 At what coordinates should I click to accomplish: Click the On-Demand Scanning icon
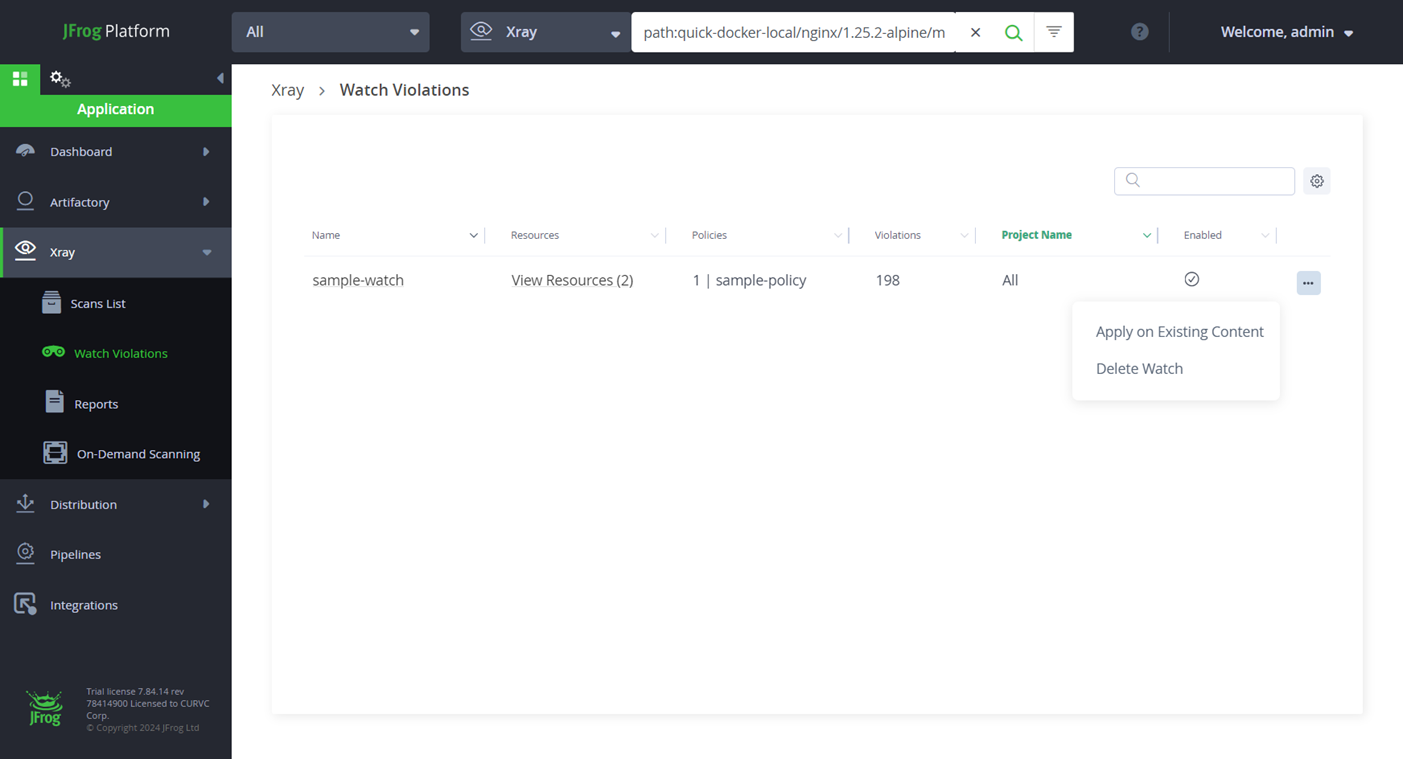point(55,453)
